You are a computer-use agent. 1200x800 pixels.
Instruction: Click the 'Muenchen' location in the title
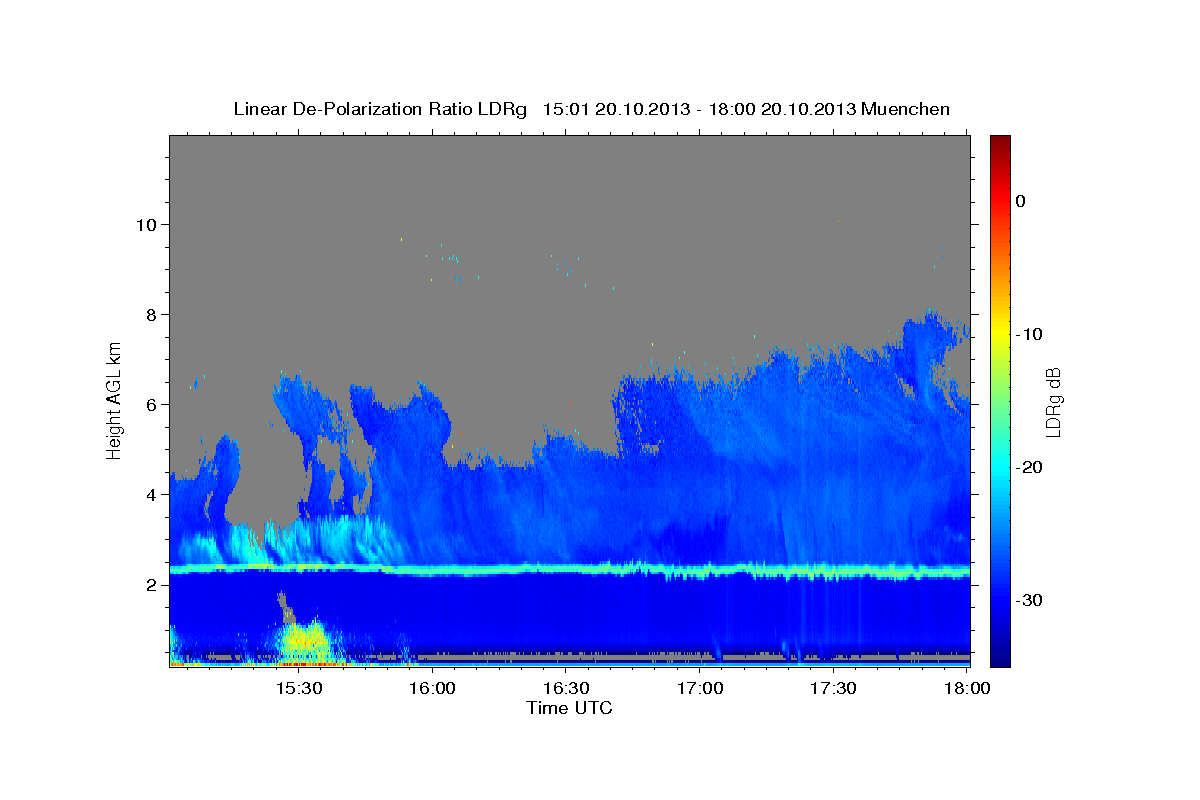coord(903,109)
